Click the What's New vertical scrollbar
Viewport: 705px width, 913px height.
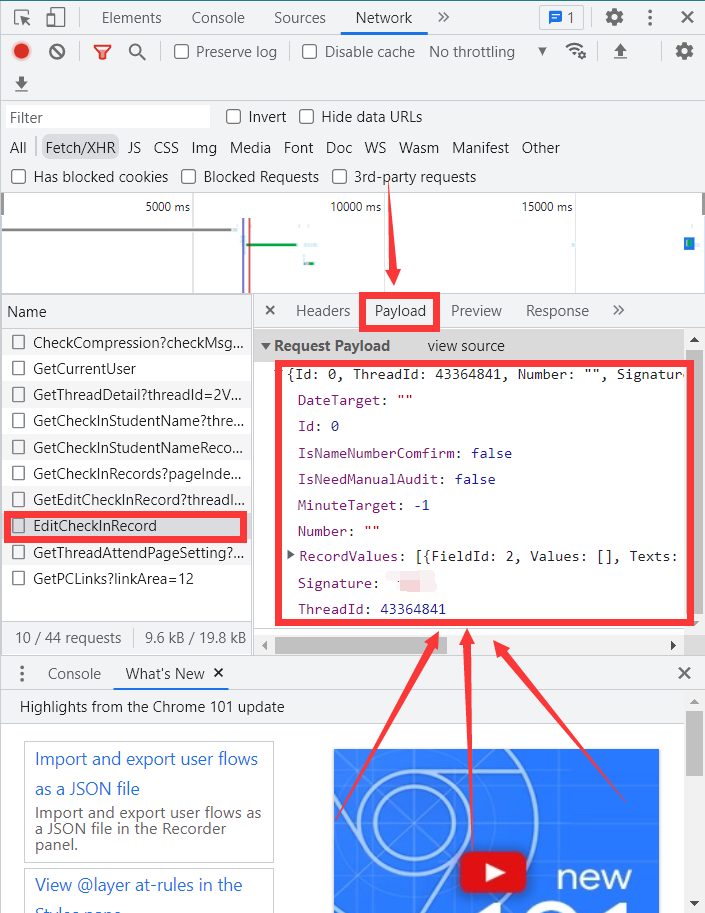pos(694,744)
